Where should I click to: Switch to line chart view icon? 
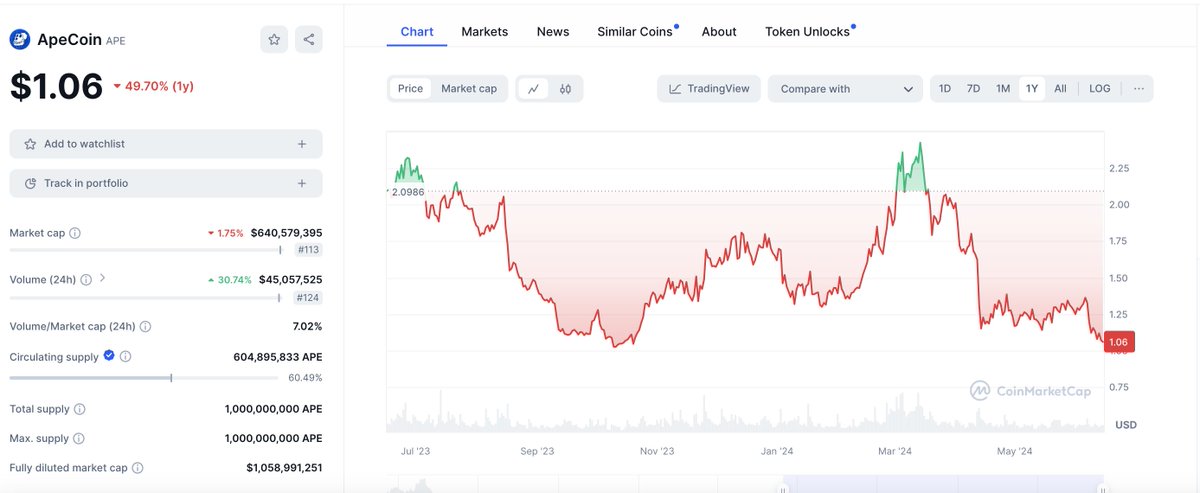tap(534, 89)
